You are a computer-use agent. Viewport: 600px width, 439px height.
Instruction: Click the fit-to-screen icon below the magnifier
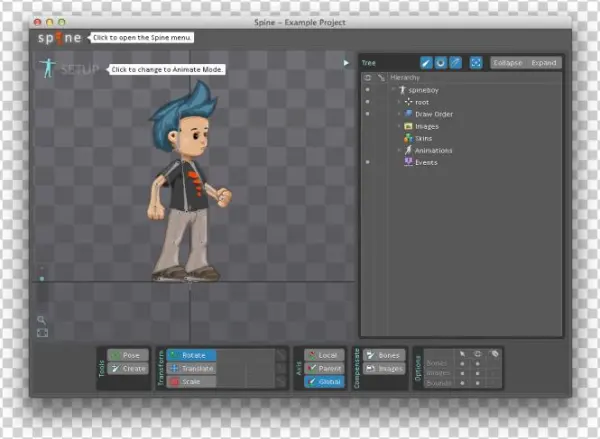[42, 333]
